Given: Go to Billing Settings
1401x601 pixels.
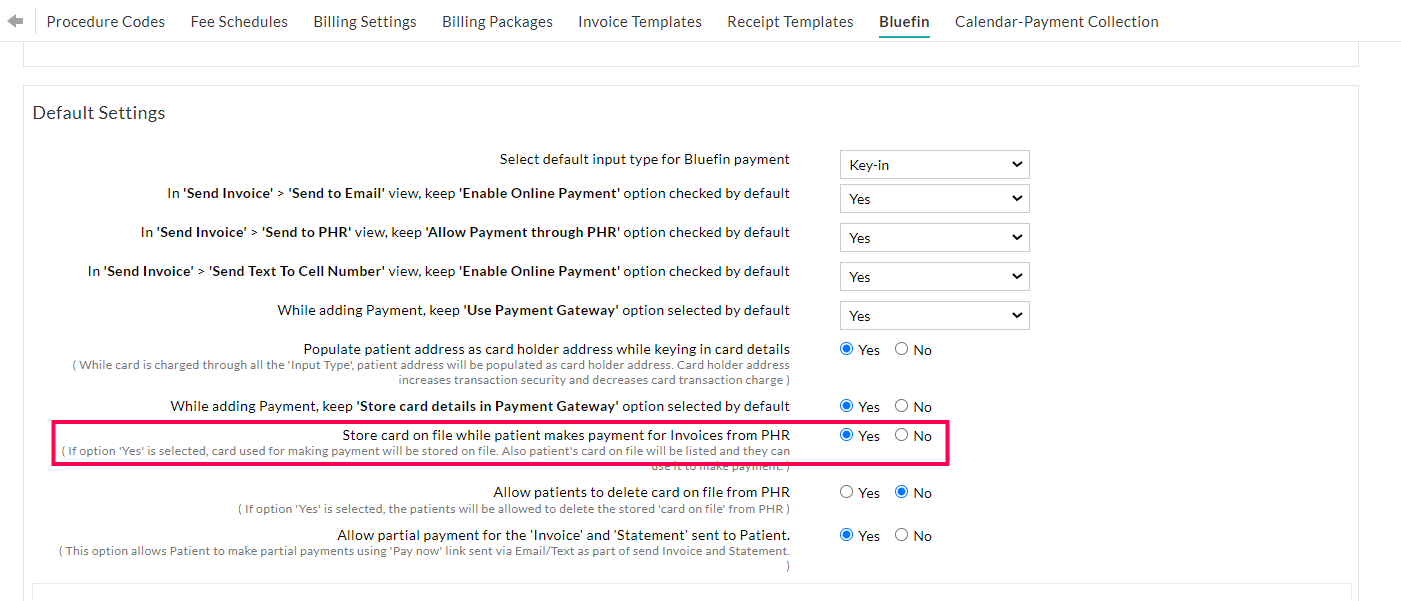Looking at the screenshot, I should coord(364,21).
